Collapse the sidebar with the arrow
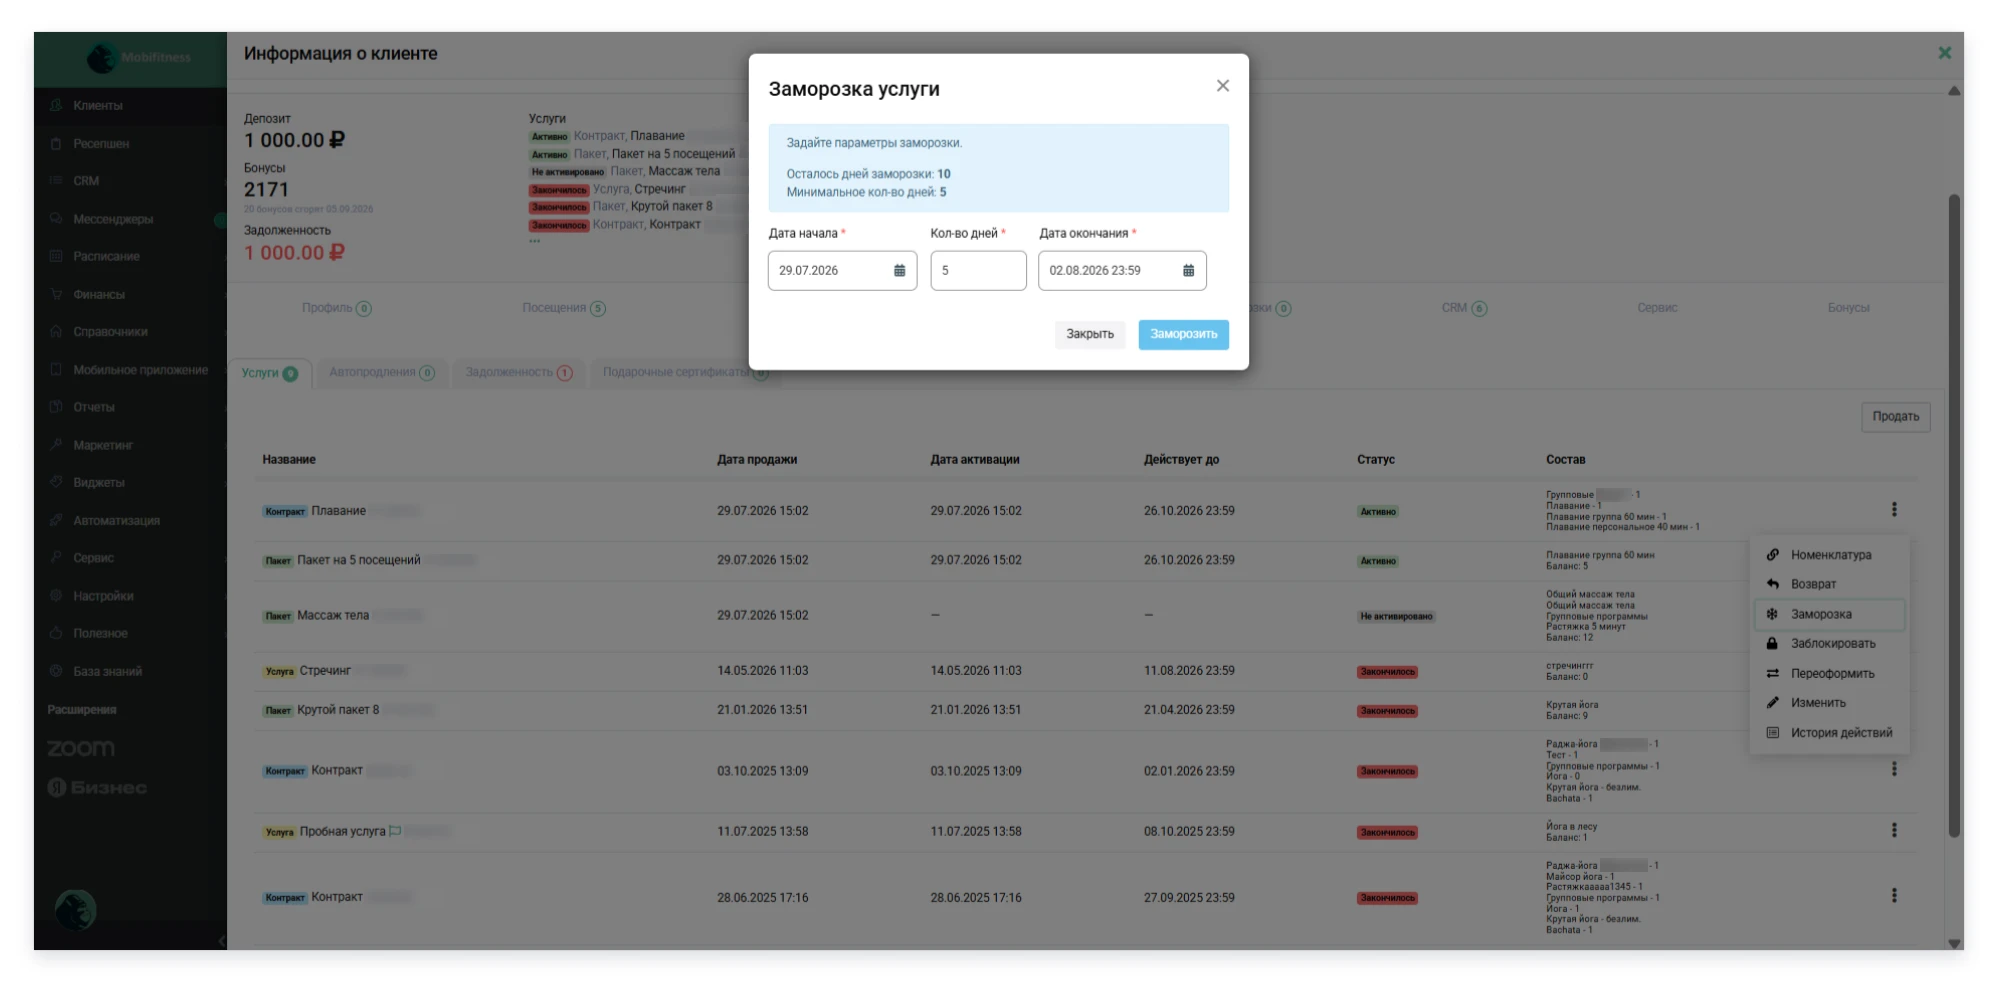Viewport: 2000px width, 982px height. pyautogui.click(x=221, y=940)
